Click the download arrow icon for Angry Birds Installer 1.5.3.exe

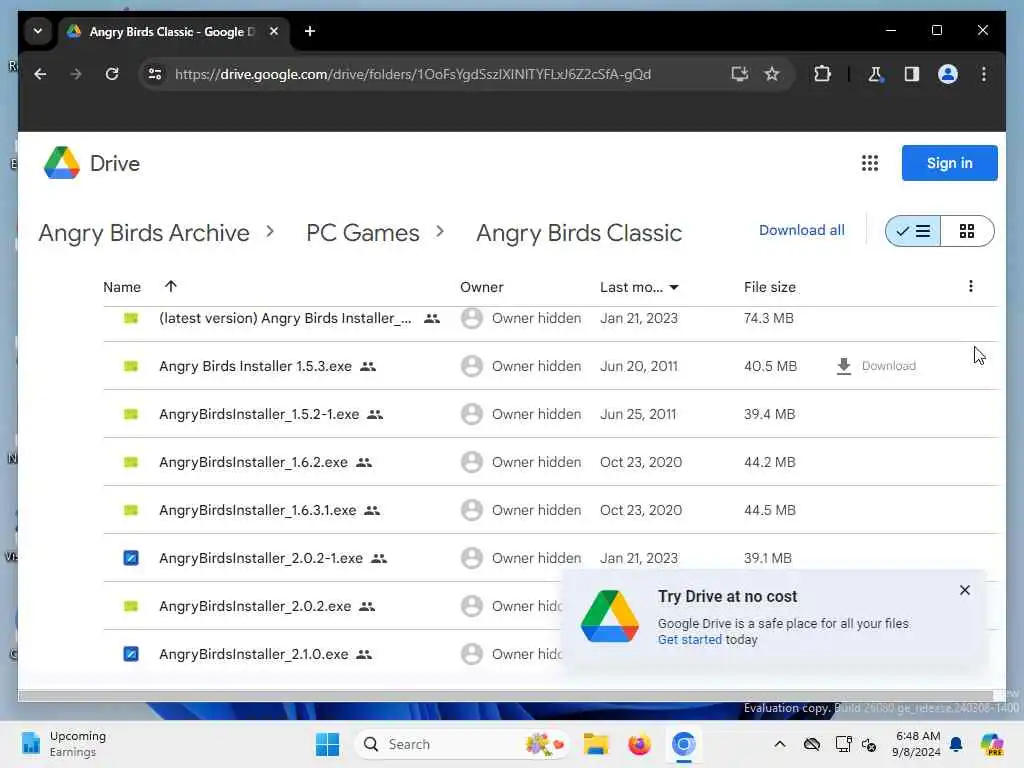844,366
